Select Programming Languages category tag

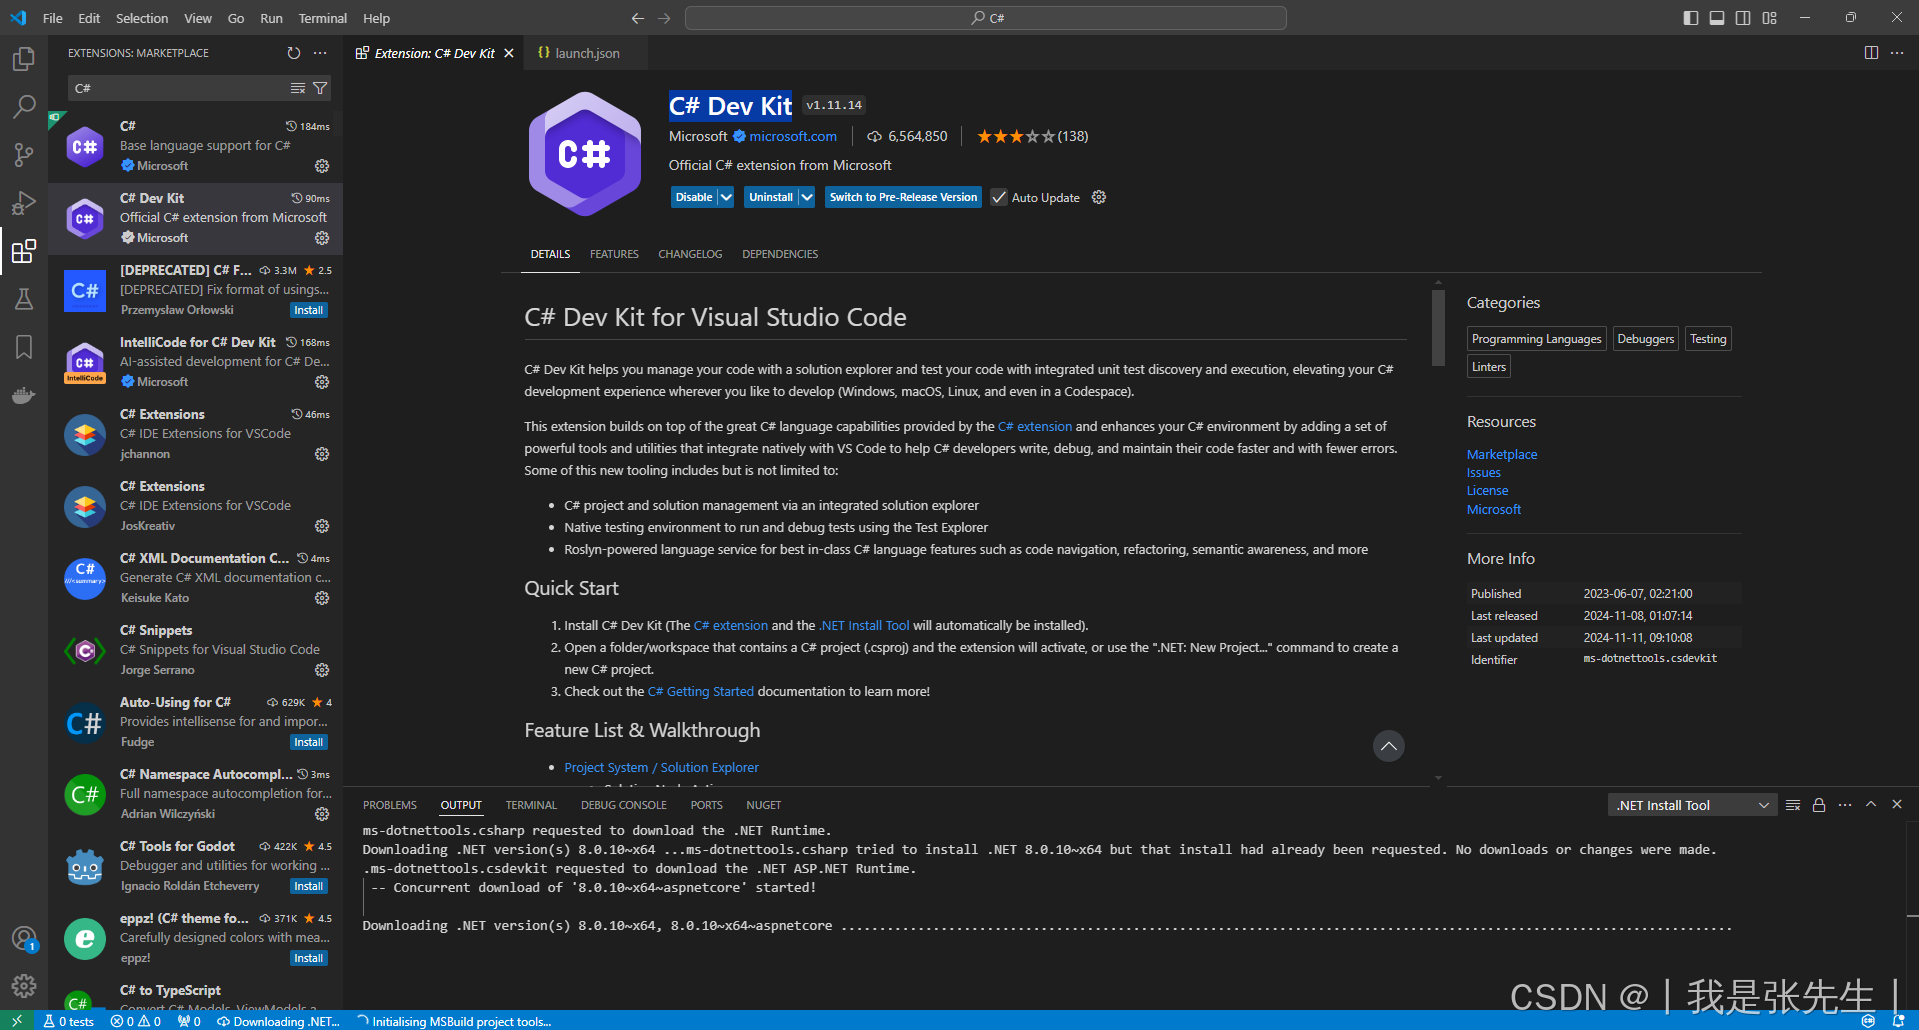click(1536, 339)
